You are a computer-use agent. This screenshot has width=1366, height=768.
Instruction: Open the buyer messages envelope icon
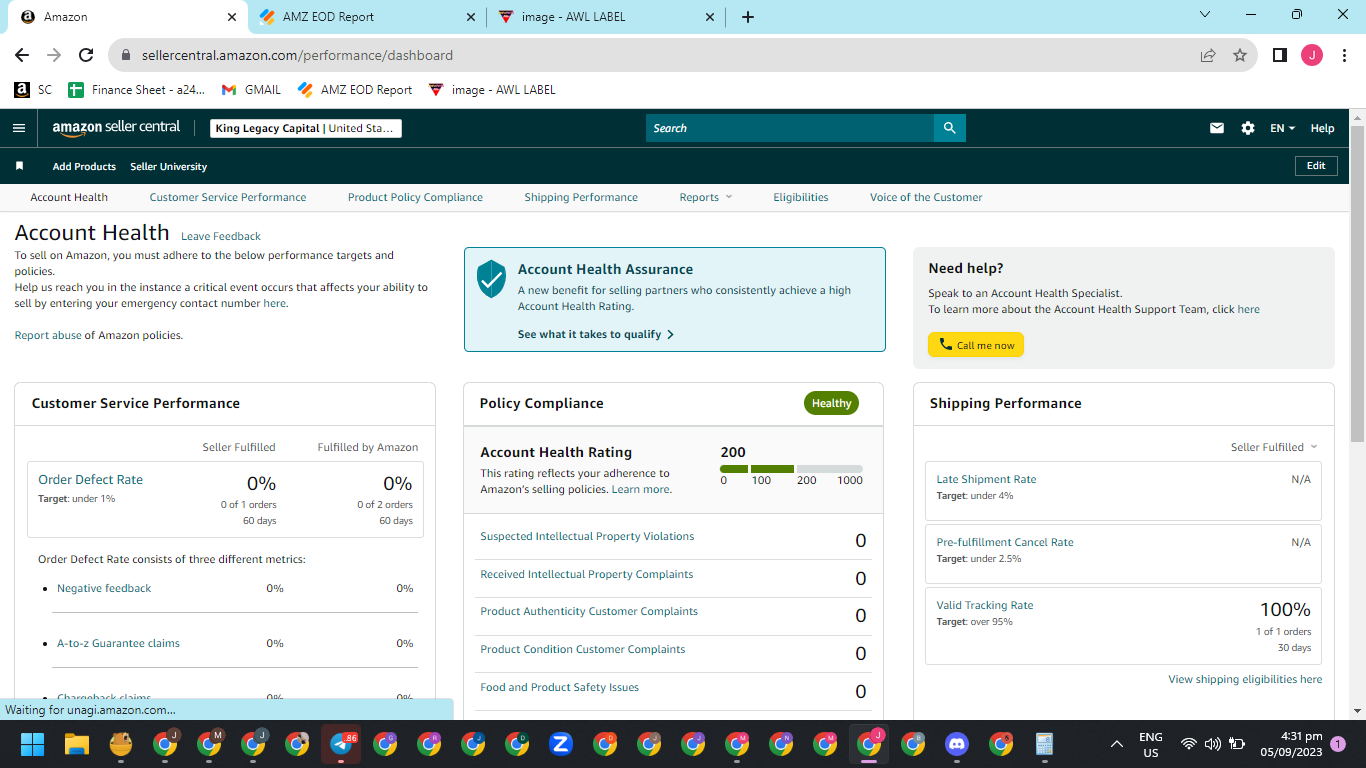(x=1217, y=128)
